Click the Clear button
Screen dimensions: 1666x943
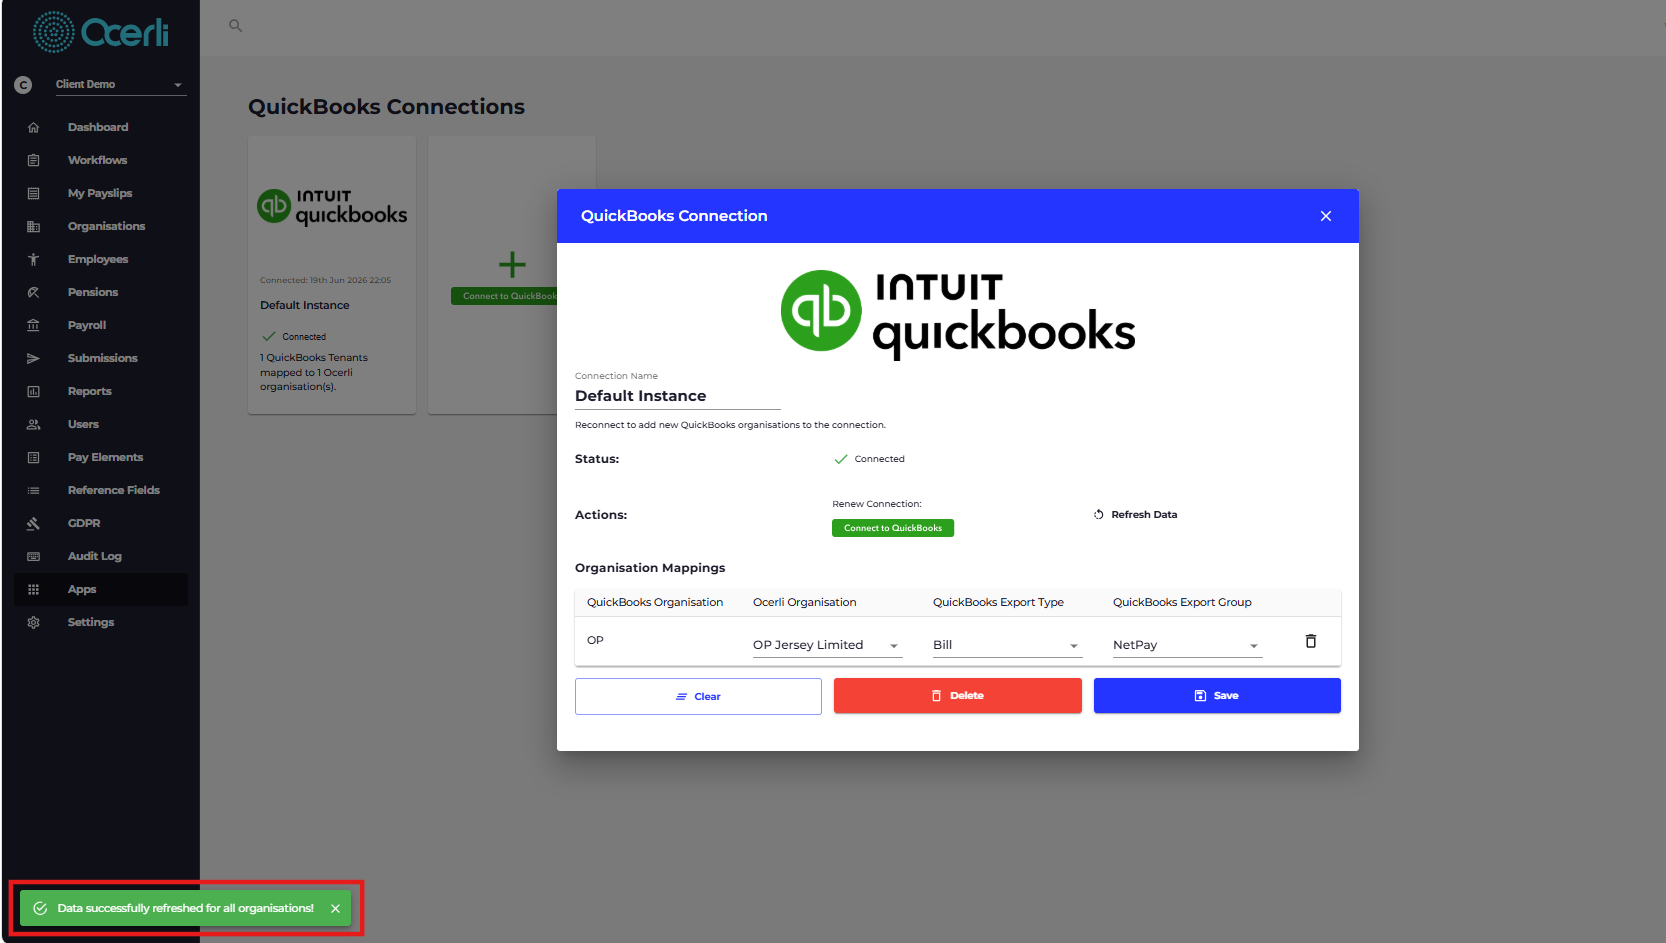[698, 697]
